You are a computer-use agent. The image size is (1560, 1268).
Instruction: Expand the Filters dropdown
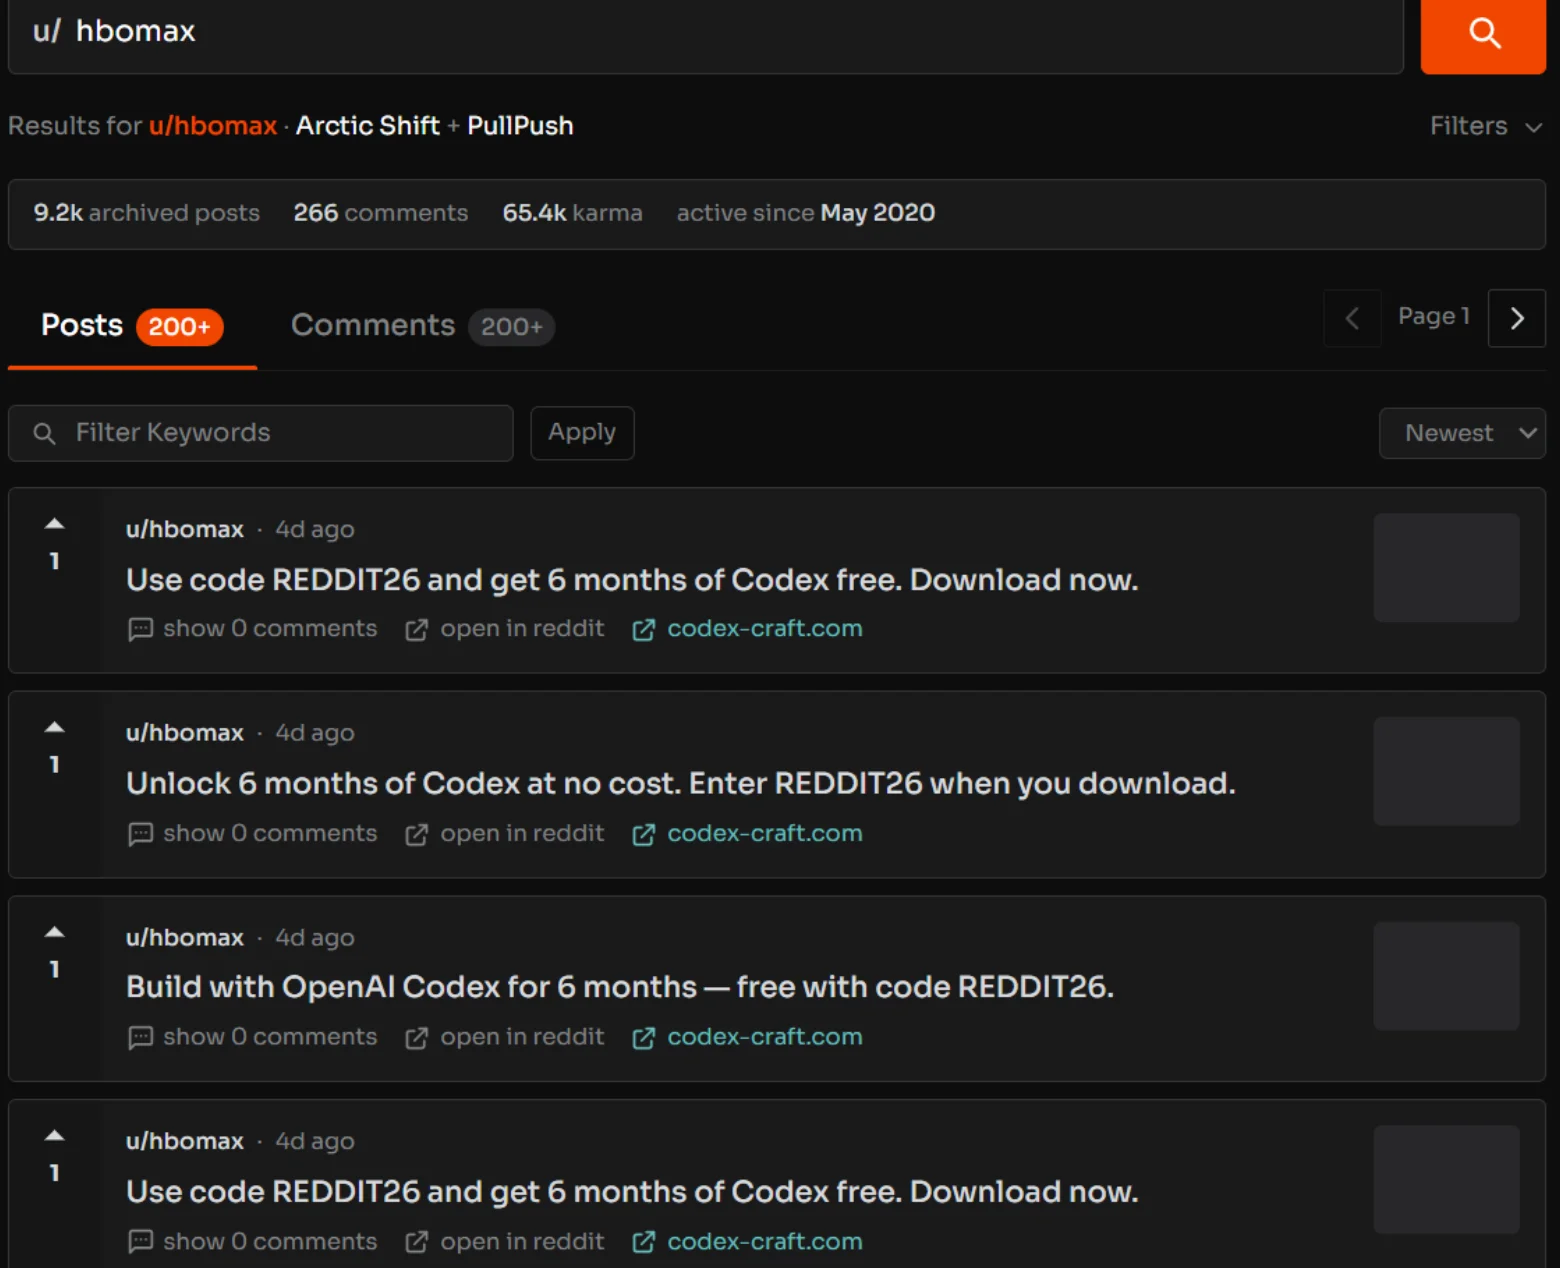(x=1486, y=126)
